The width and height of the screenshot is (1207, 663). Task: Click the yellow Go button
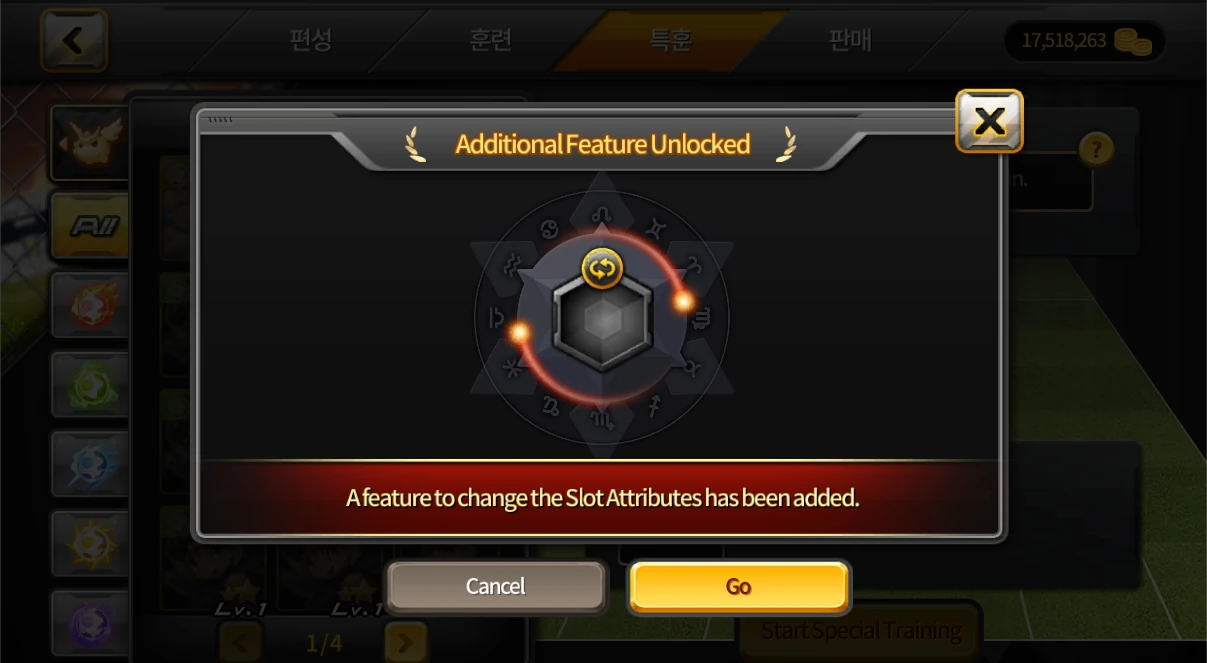[x=739, y=586]
